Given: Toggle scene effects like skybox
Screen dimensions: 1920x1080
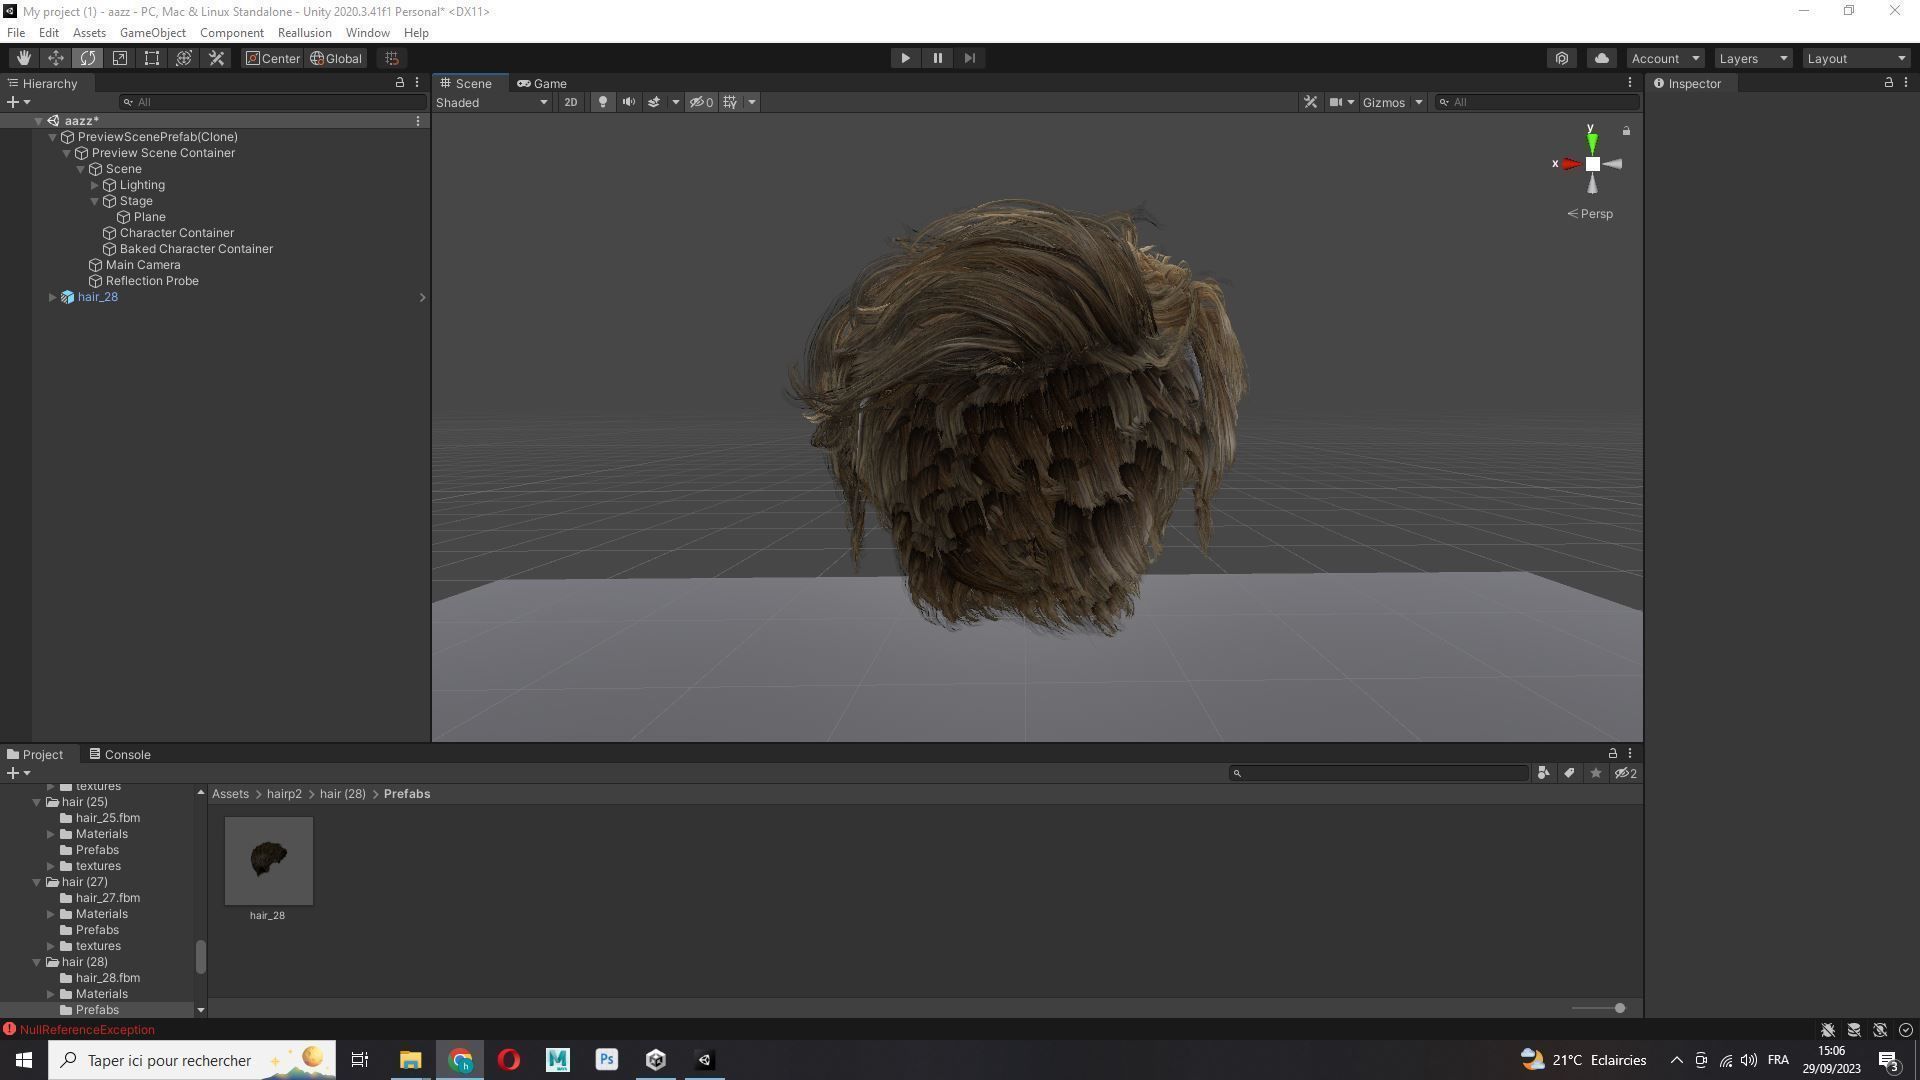Looking at the screenshot, I should coord(654,102).
